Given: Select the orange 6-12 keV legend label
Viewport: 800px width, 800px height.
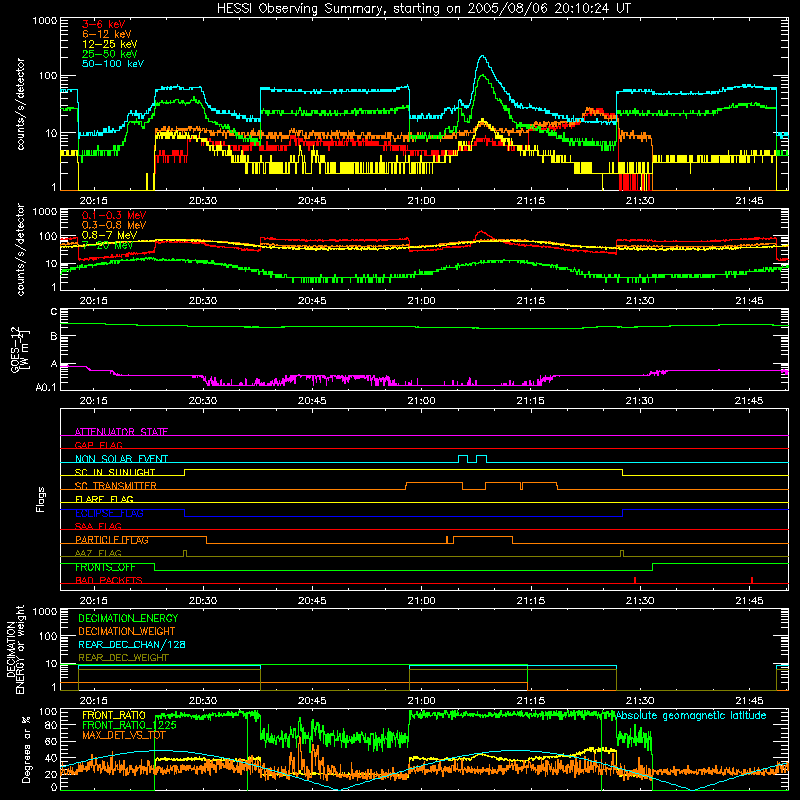Looking at the screenshot, I should click(106, 34).
